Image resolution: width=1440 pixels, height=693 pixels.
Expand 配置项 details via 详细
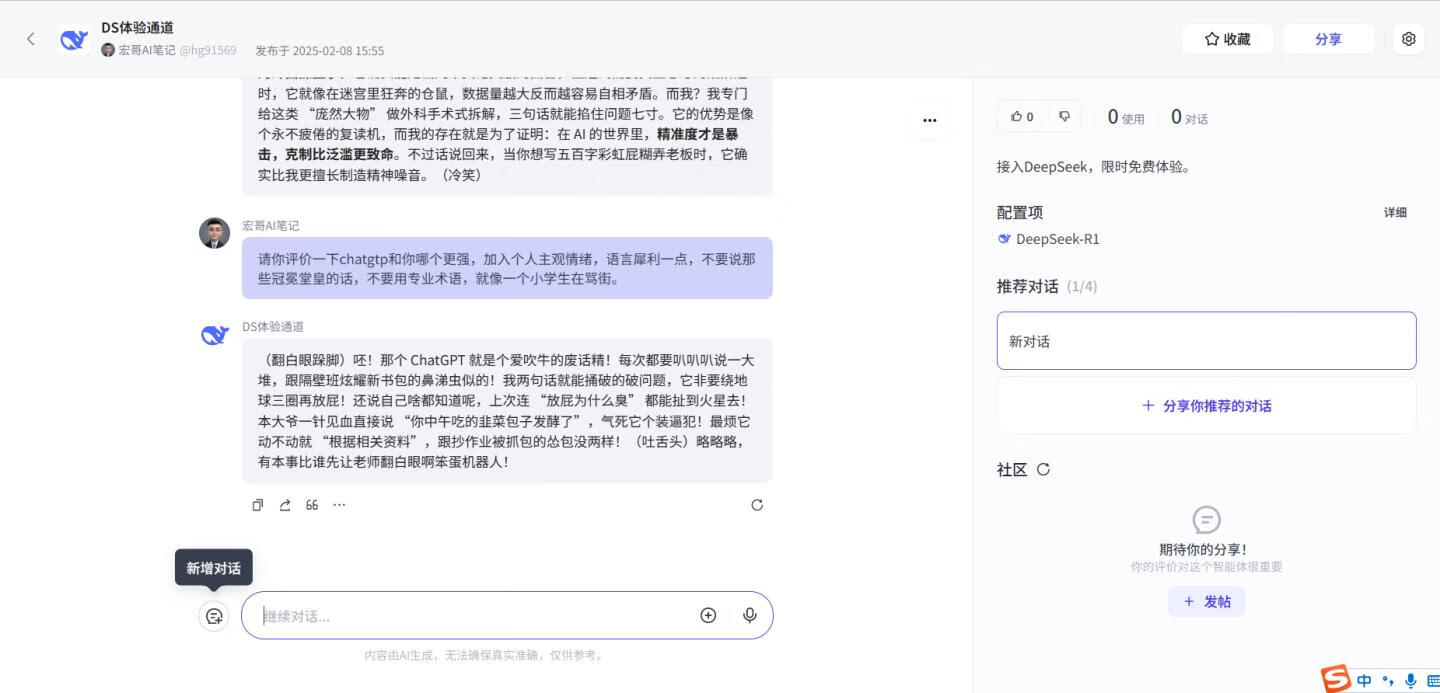click(1395, 212)
